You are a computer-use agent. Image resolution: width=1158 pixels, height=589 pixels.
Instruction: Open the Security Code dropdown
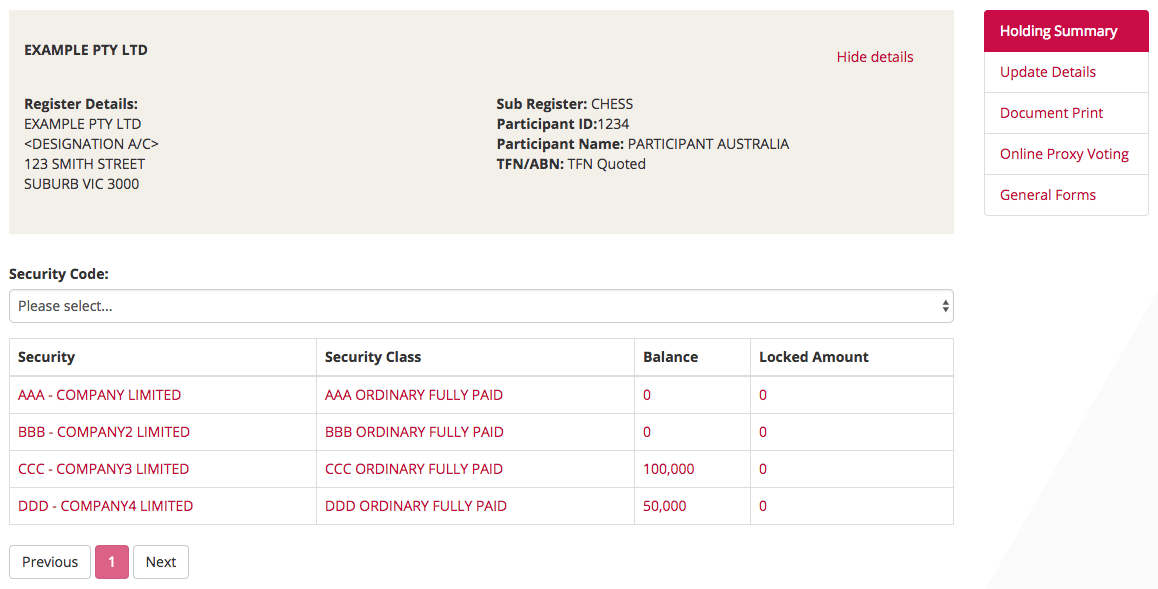(x=481, y=306)
